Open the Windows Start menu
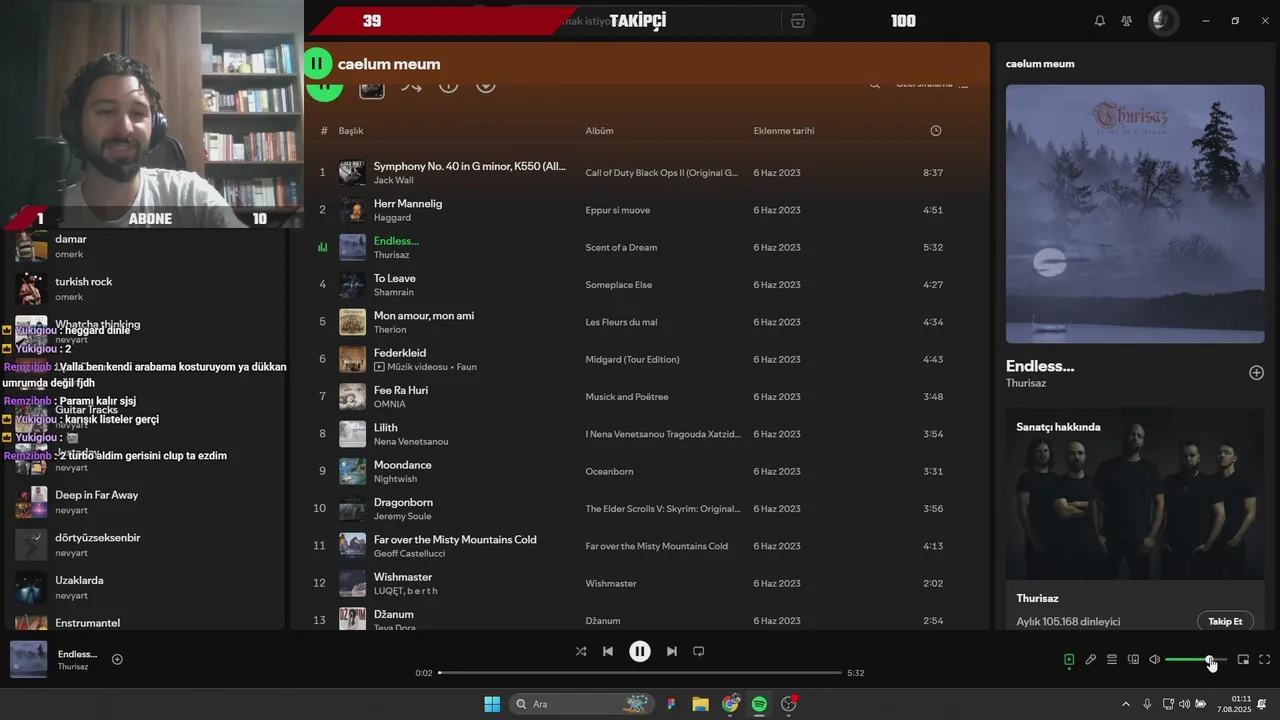The width and height of the screenshot is (1280, 720). coord(492,704)
